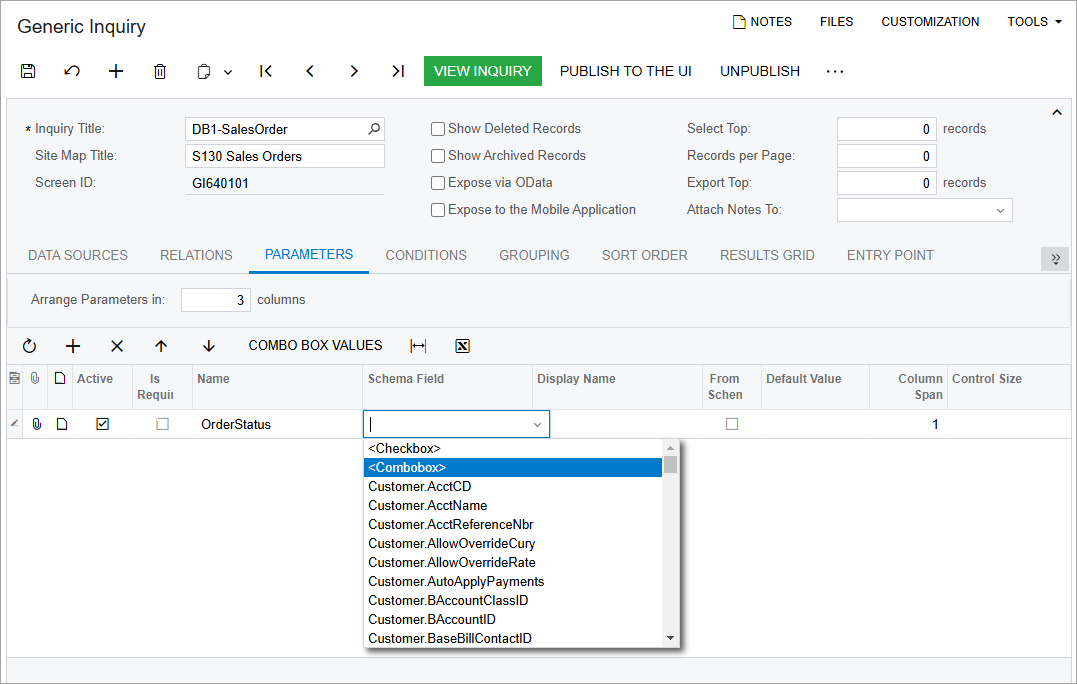Open the TOOLS menu dropdown
The height and width of the screenshot is (684, 1077).
pos(1034,22)
